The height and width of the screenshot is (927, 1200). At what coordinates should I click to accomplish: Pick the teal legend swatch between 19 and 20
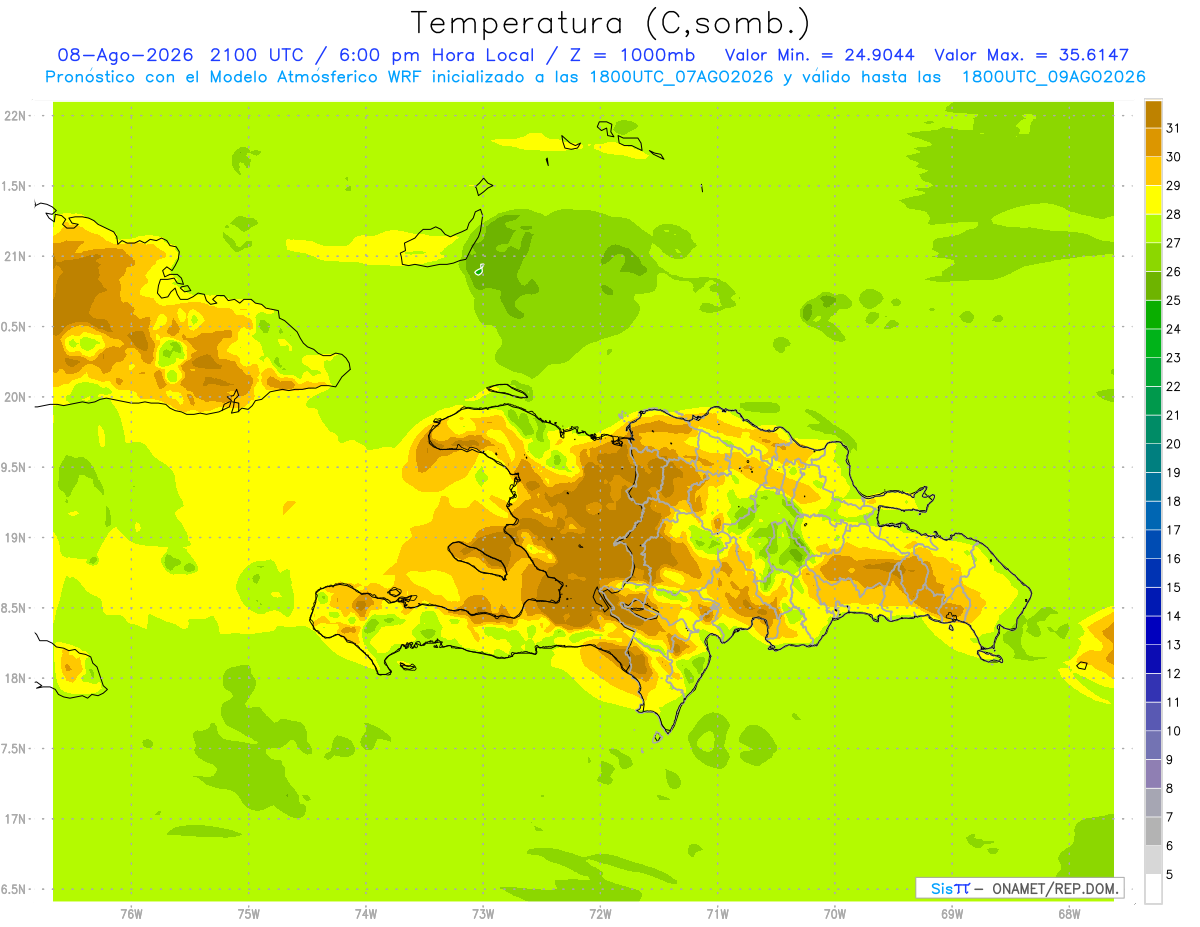1153,458
